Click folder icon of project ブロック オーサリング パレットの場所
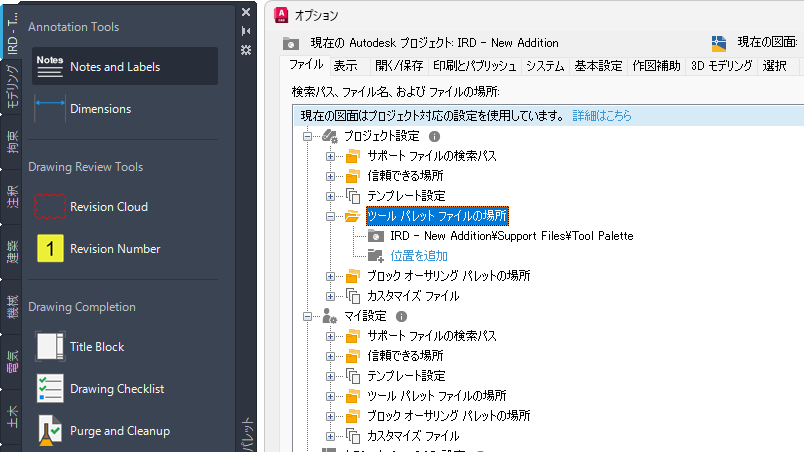This screenshot has width=804, height=452. (x=353, y=276)
